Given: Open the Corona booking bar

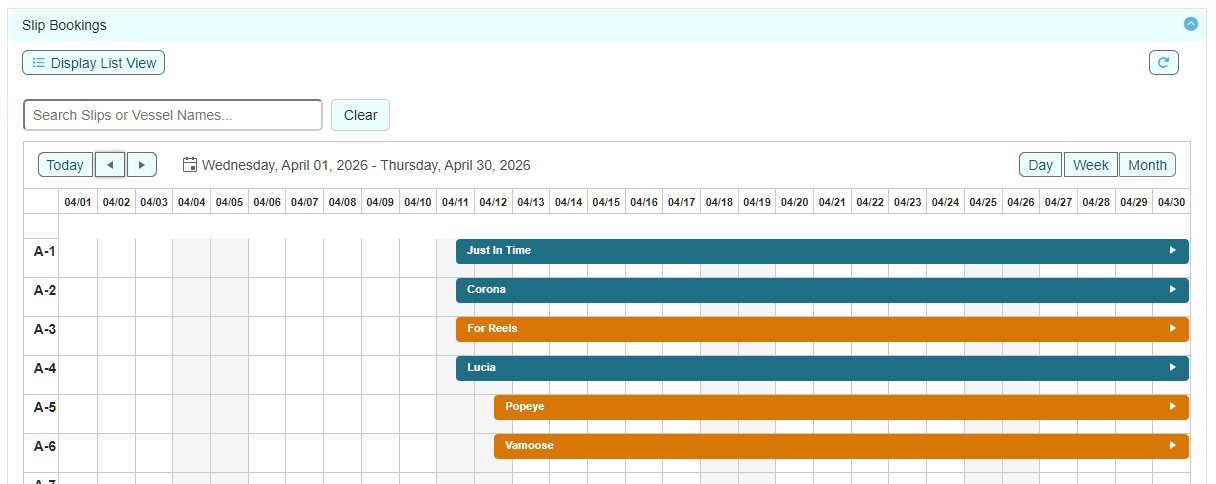Looking at the screenshot, I should [822, 290].
